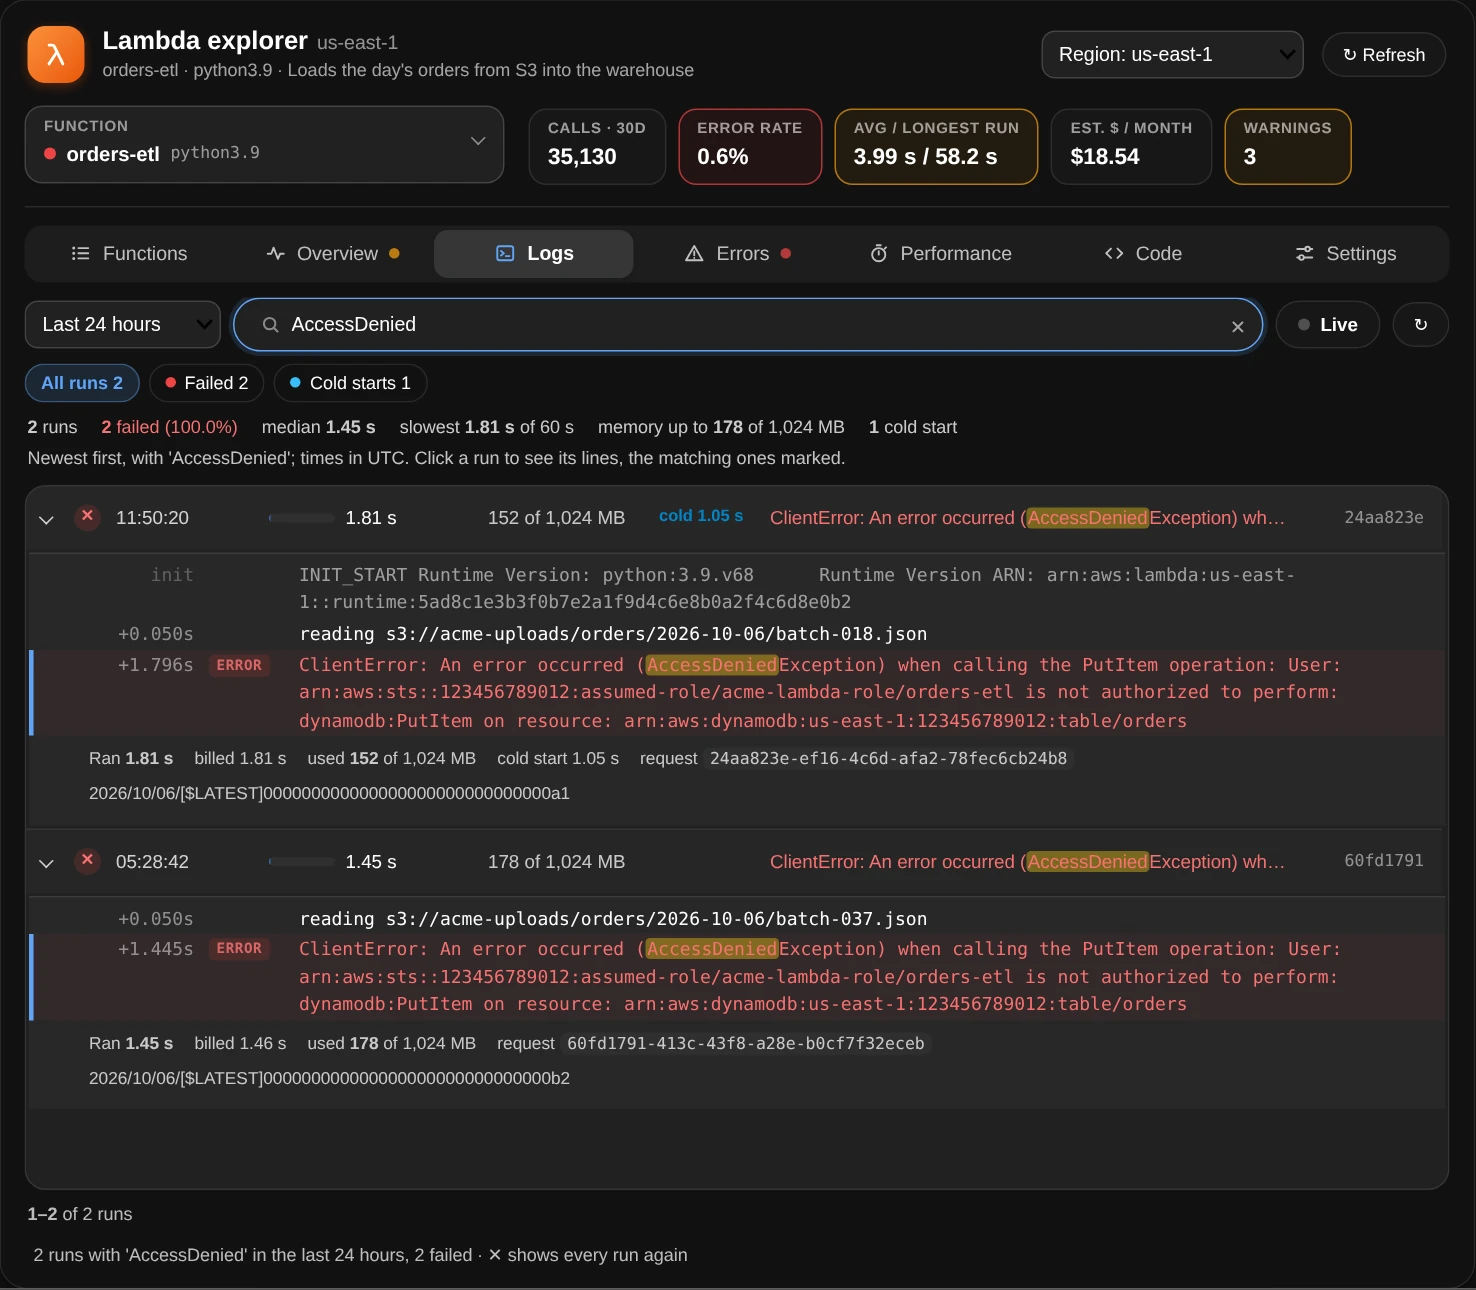The height and width of the screenshot is (1290, 1476).
Task: Open the Last 24 hours time range dropdown
Action: pyautogui.click(x=123, y=325)
